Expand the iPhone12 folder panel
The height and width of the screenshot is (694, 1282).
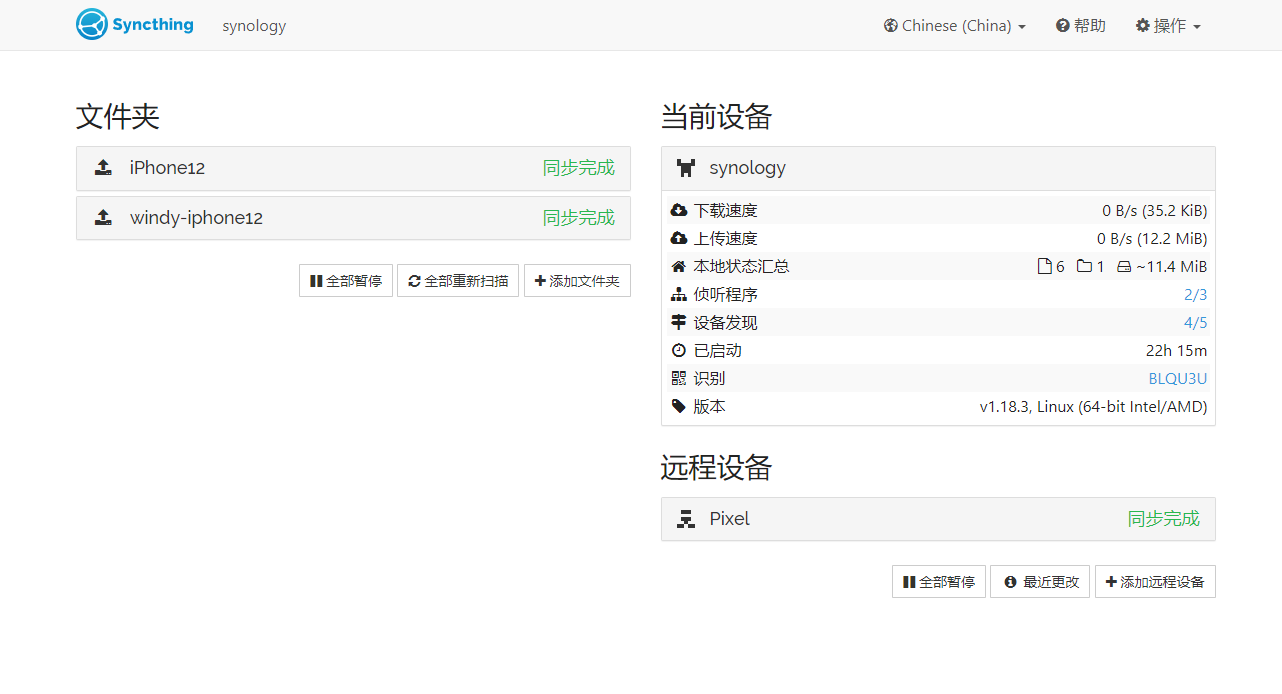coord(353,168)
